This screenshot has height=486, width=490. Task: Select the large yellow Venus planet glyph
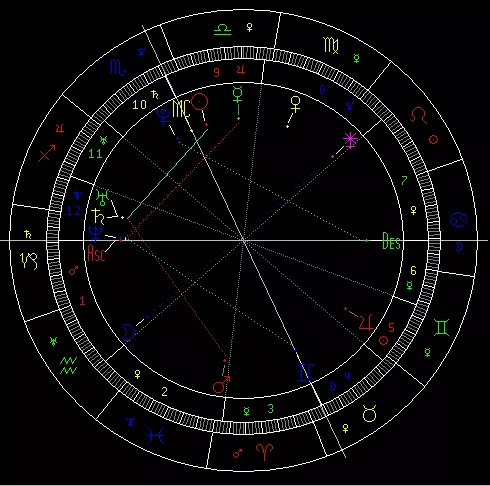295,104
